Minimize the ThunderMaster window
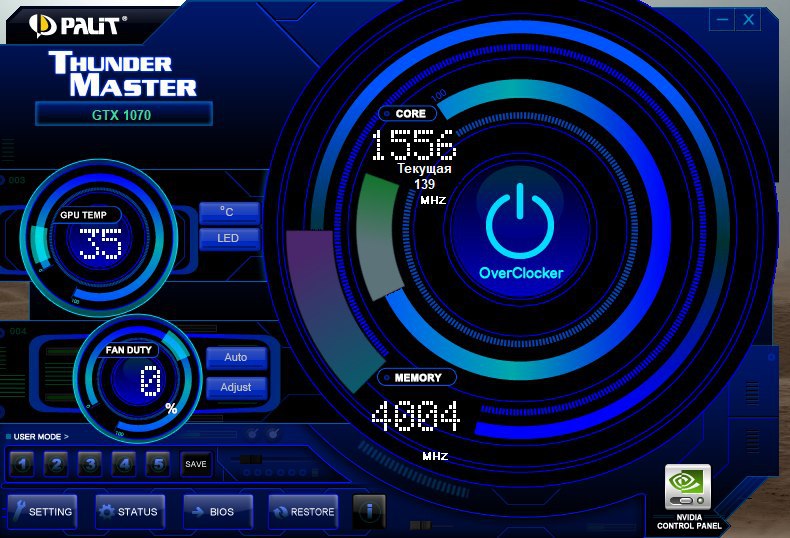Image resolution: width=790 pixels, height=538 pixels. (722, 20)
